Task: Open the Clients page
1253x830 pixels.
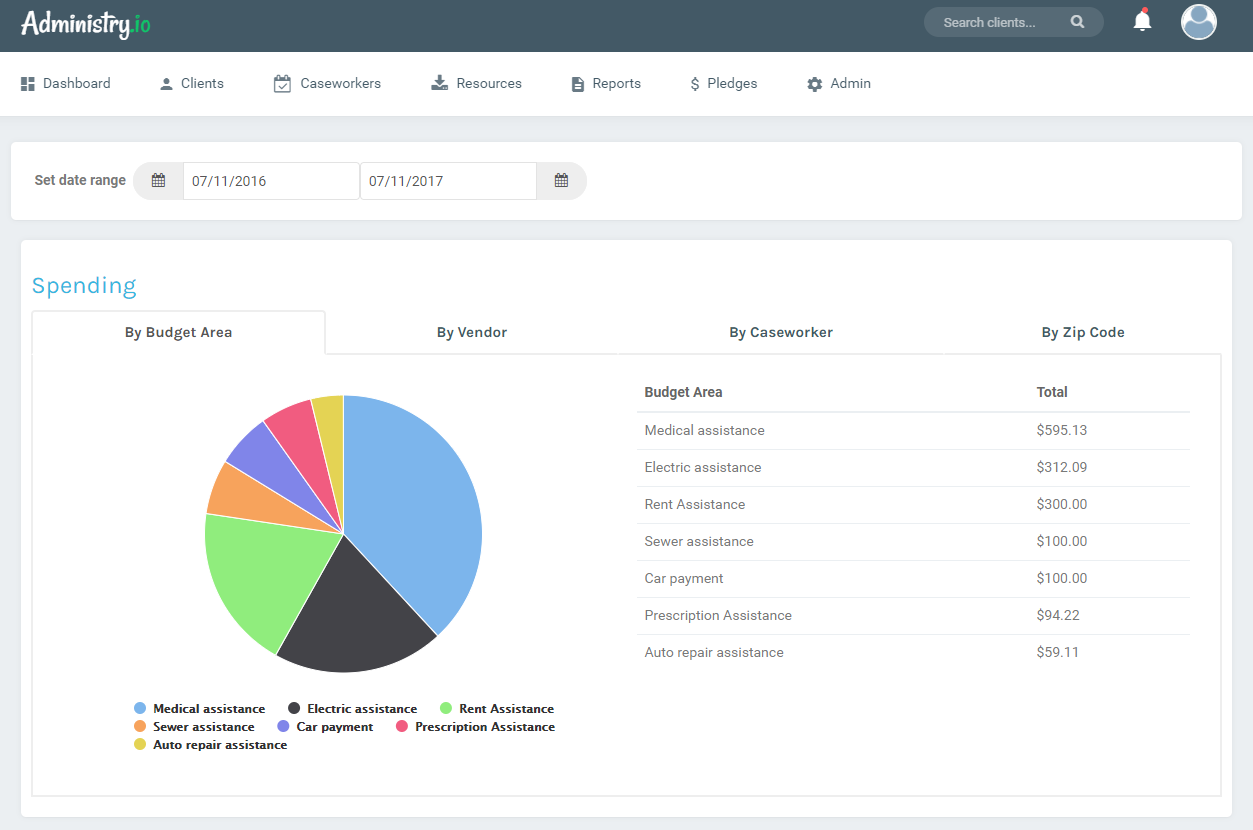Action: [x=192, y=84]
